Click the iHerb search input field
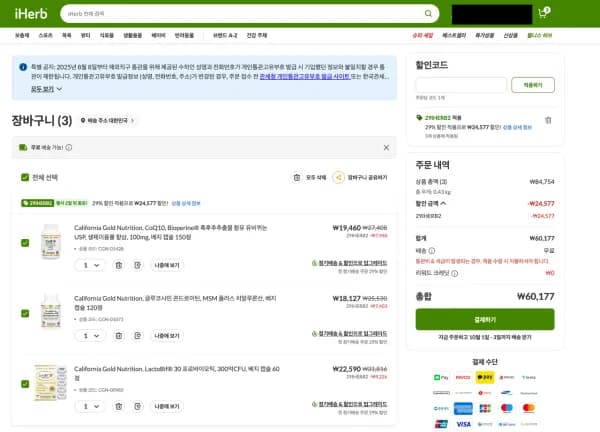 tap(243, 14)
